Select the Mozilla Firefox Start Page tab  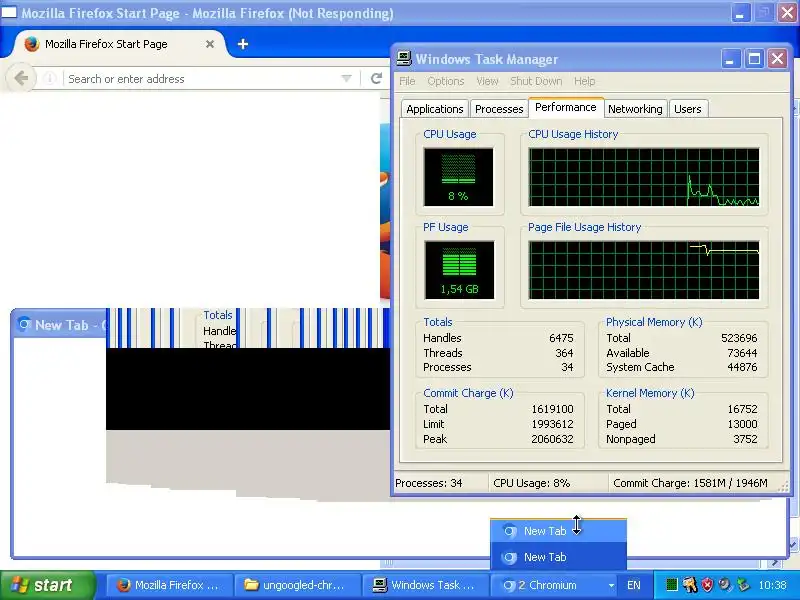tap(118, 44)
